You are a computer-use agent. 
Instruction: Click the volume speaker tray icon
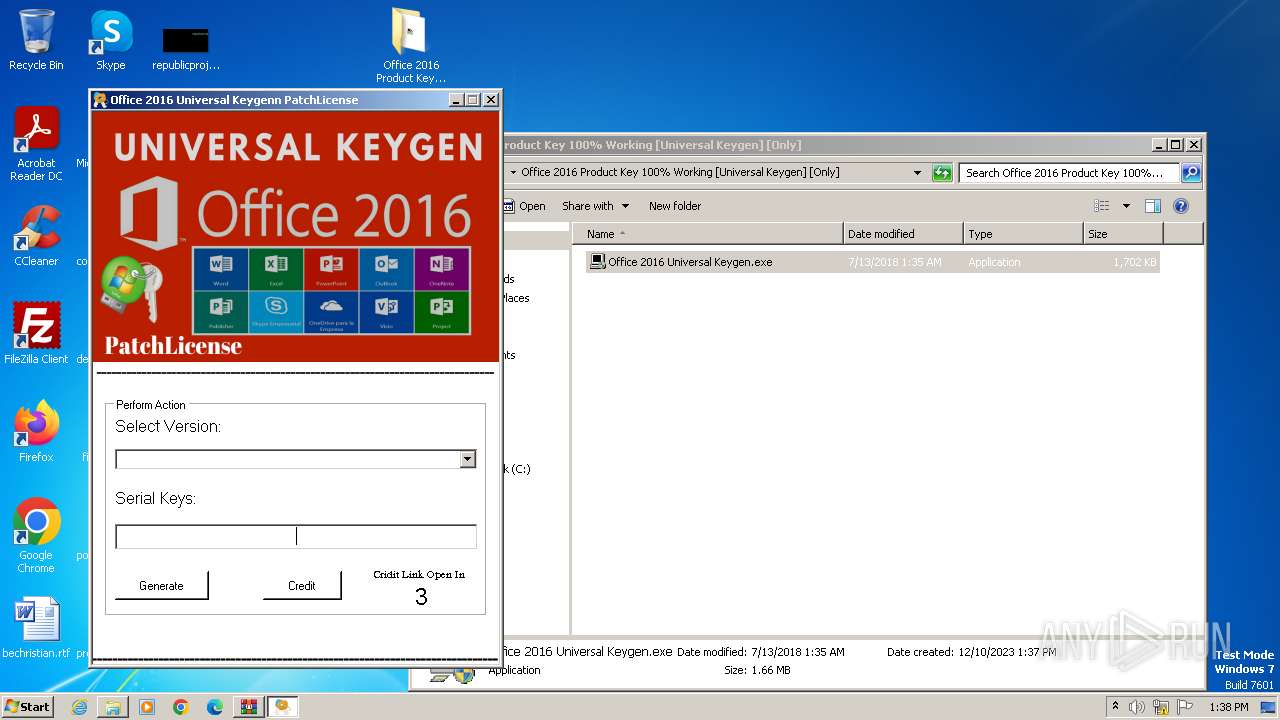tap(1137, 707)
